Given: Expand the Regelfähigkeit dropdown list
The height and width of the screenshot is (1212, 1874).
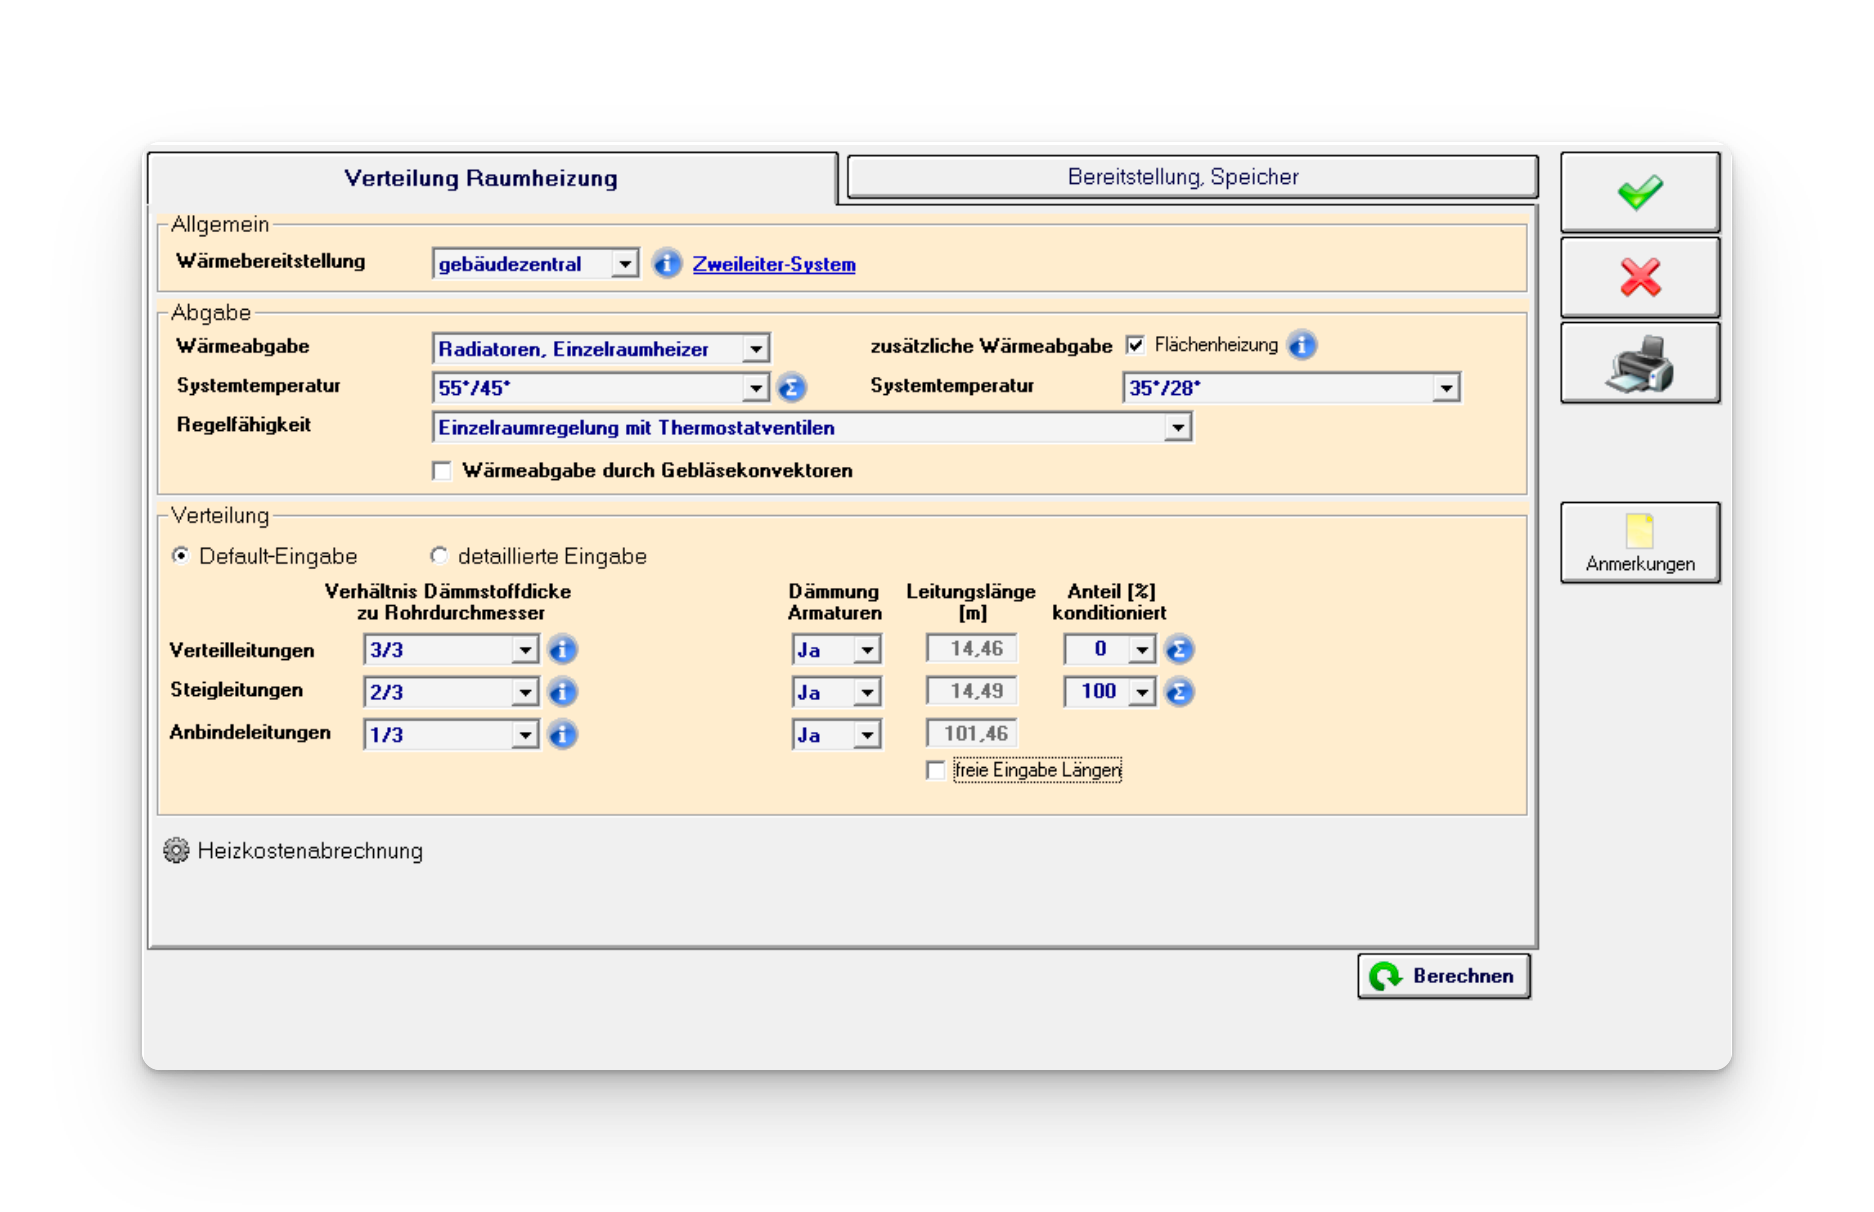Looking at the screenshot, I should point(1178,428).
